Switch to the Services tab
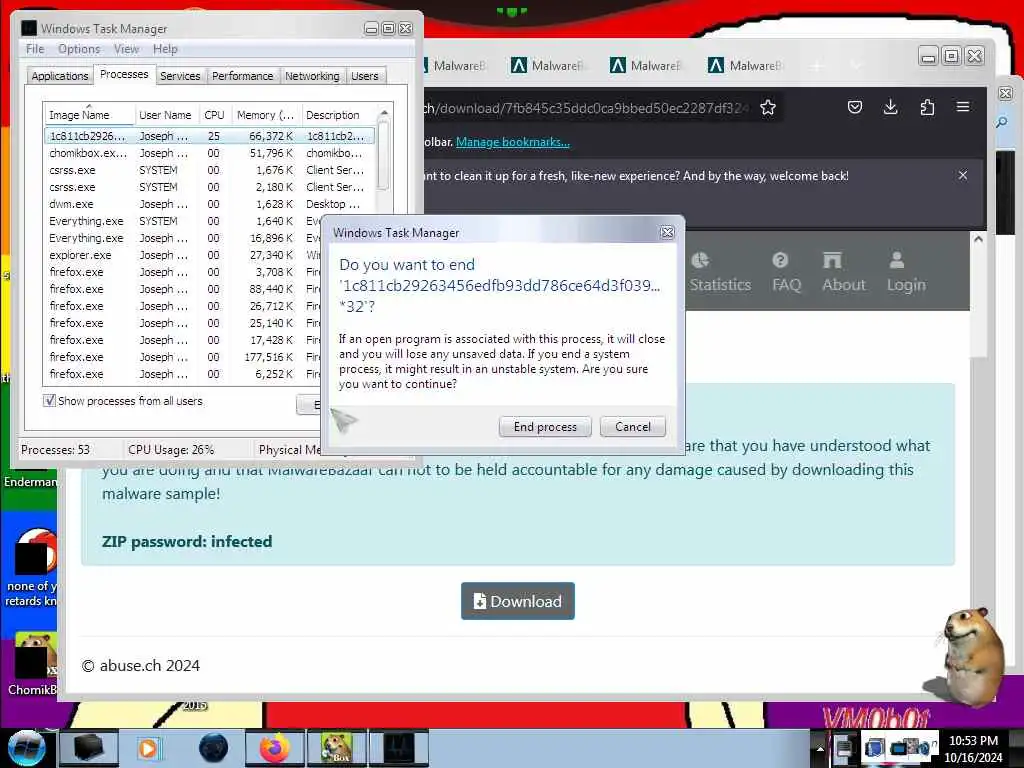This screenshot has height=768, width=1024. [x=180, y=76]
